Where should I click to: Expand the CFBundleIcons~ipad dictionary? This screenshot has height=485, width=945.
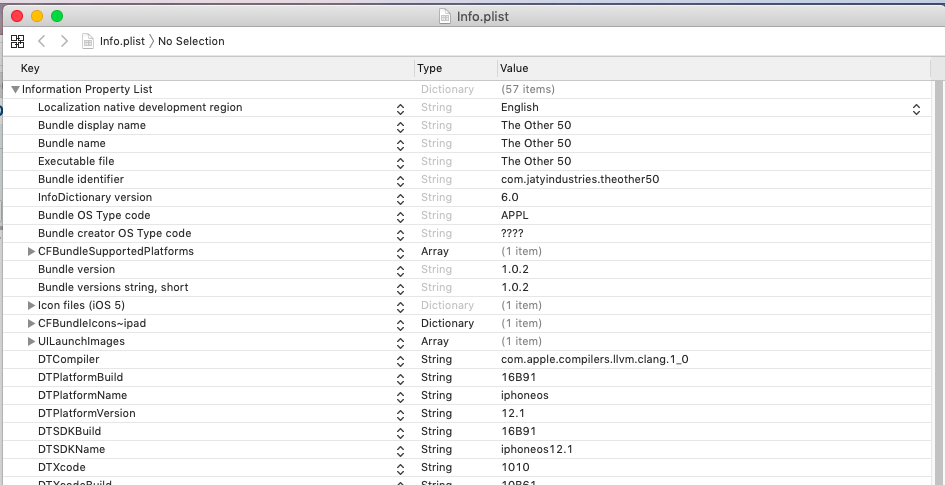tap(31, 323)
